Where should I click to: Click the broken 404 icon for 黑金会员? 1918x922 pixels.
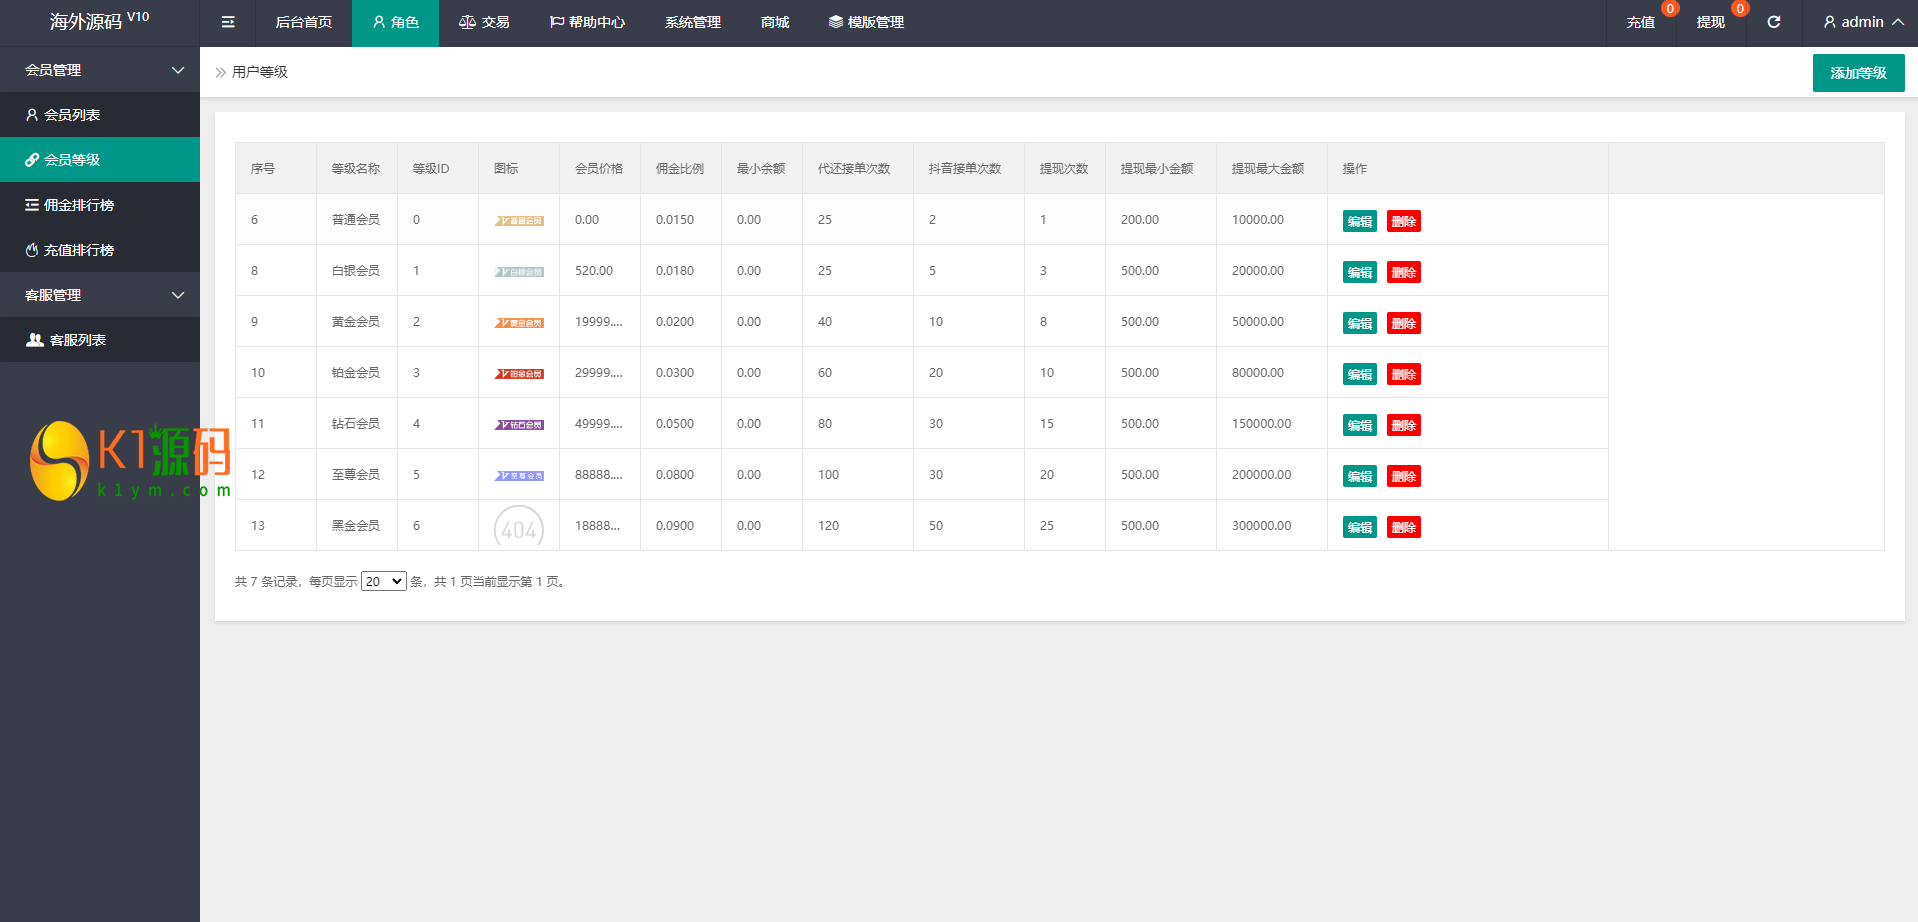click(519, 526)
